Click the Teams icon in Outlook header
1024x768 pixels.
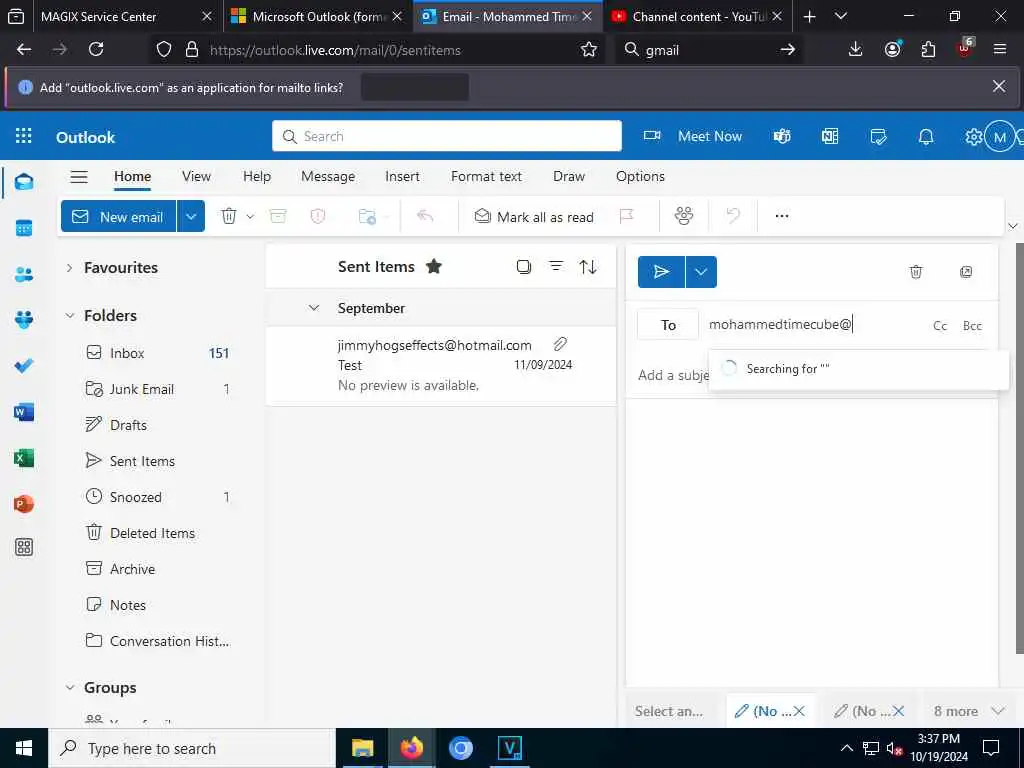click(x=782, y=136)
